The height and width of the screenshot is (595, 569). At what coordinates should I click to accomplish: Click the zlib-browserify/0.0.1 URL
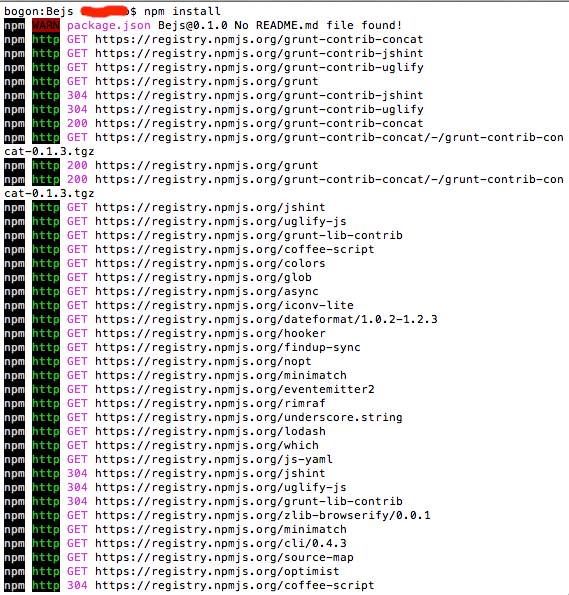click(263, 515)
